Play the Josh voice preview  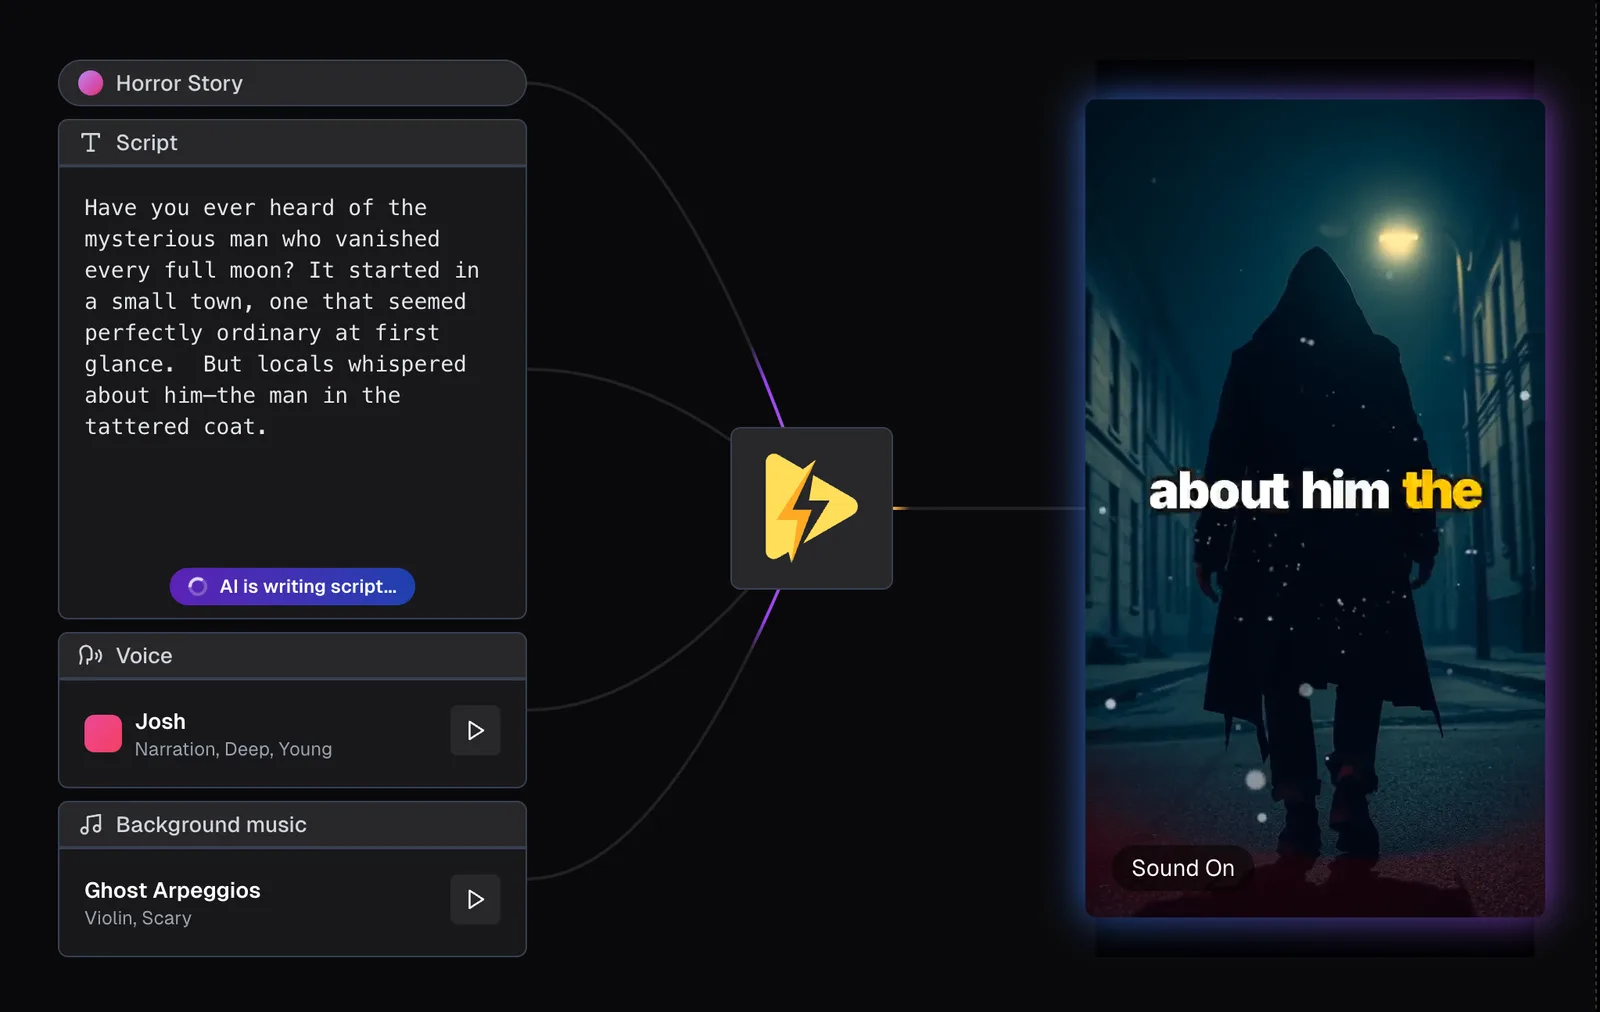(x=476, y=730)
